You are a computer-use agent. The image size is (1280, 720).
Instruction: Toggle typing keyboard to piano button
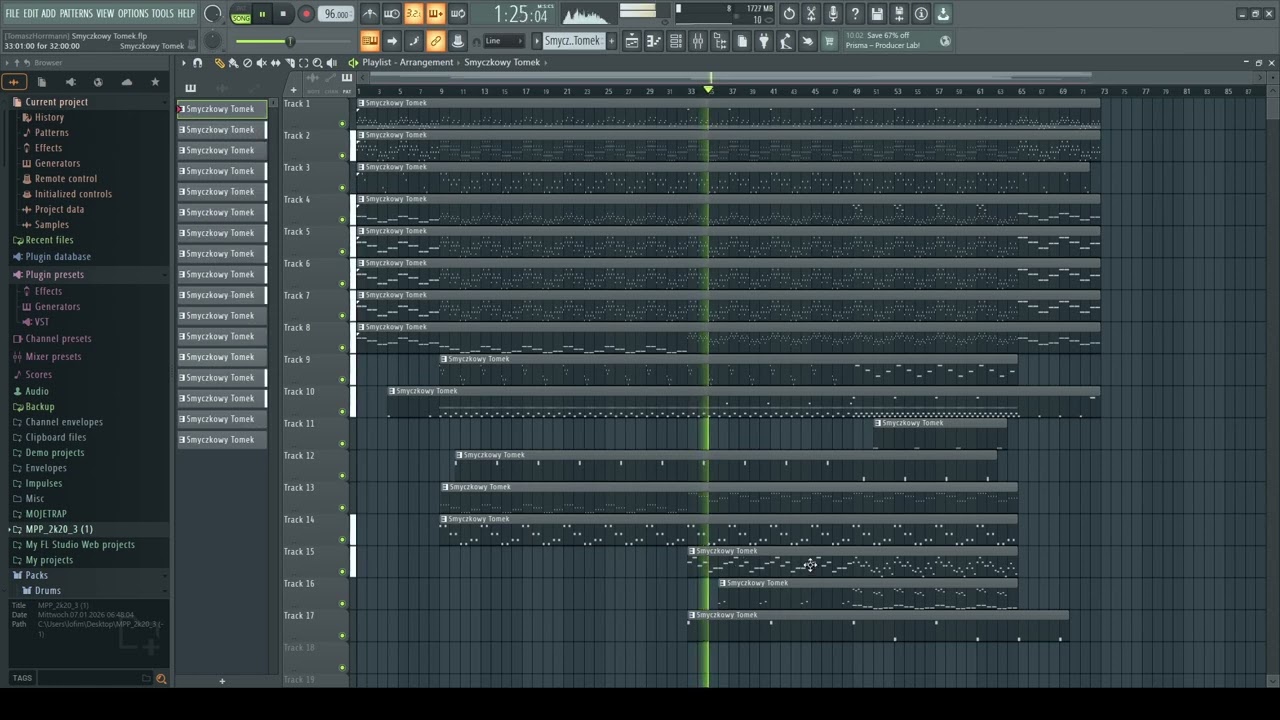click(x=369, y=41)
